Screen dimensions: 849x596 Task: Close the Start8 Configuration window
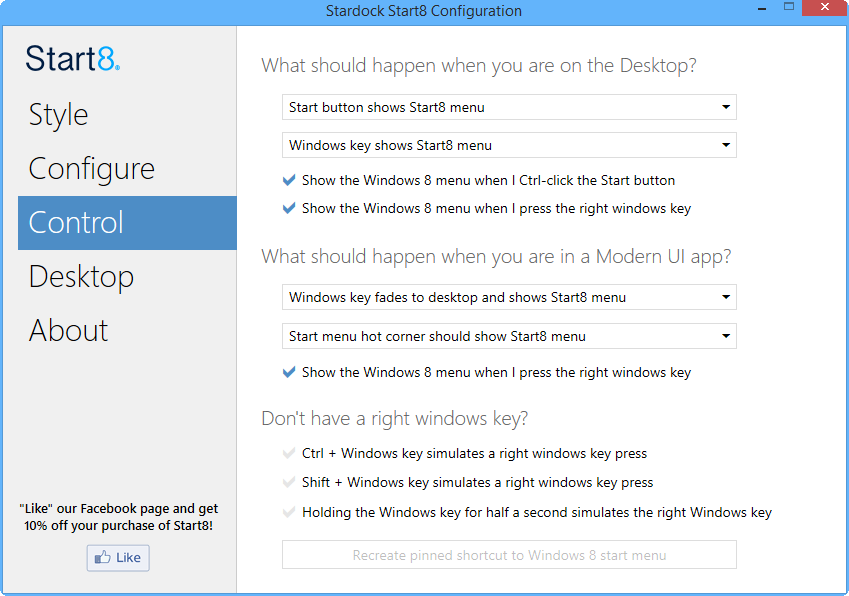[825, 8]
